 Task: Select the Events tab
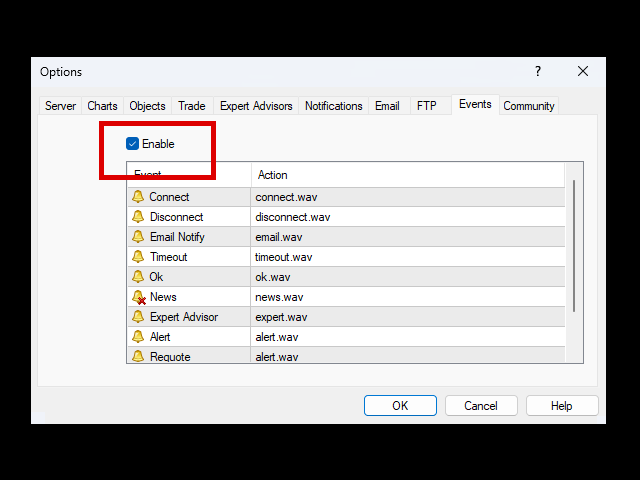pyautogui.click(x=475, y=104)
